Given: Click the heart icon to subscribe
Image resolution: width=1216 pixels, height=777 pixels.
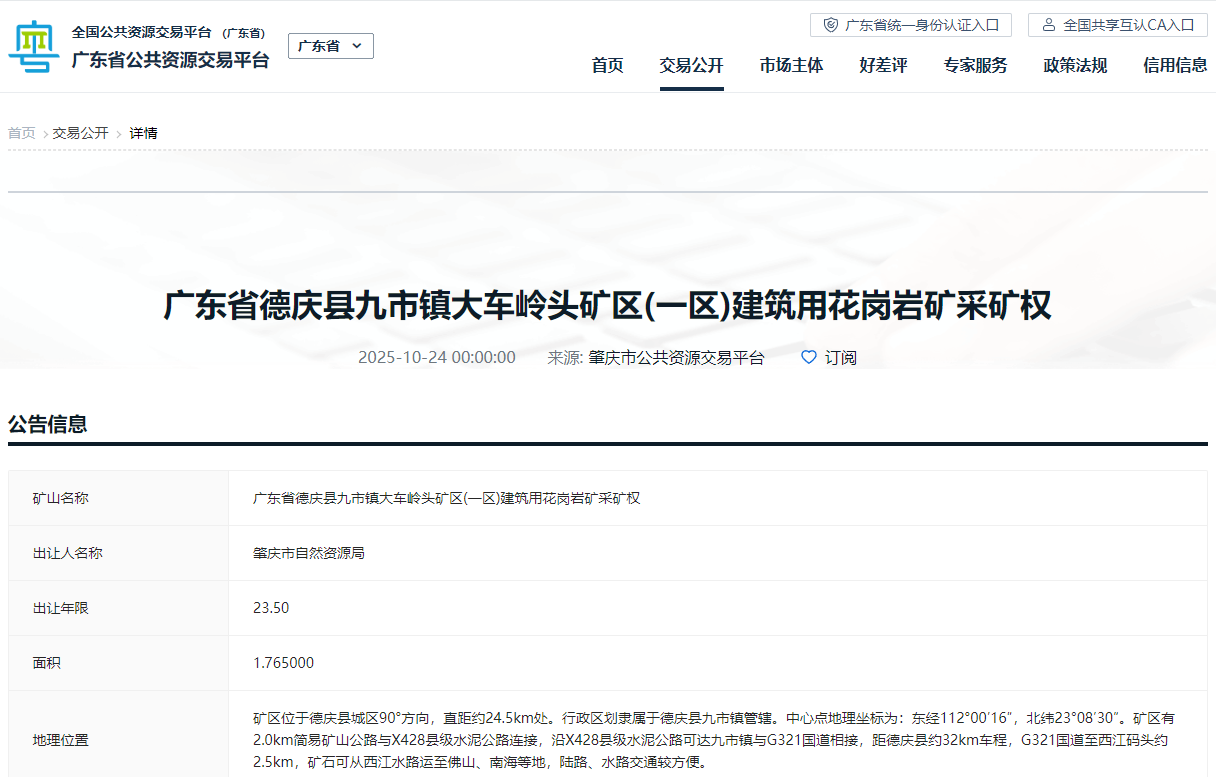Looking at the screenshot, I should click(x=809, y=357).
